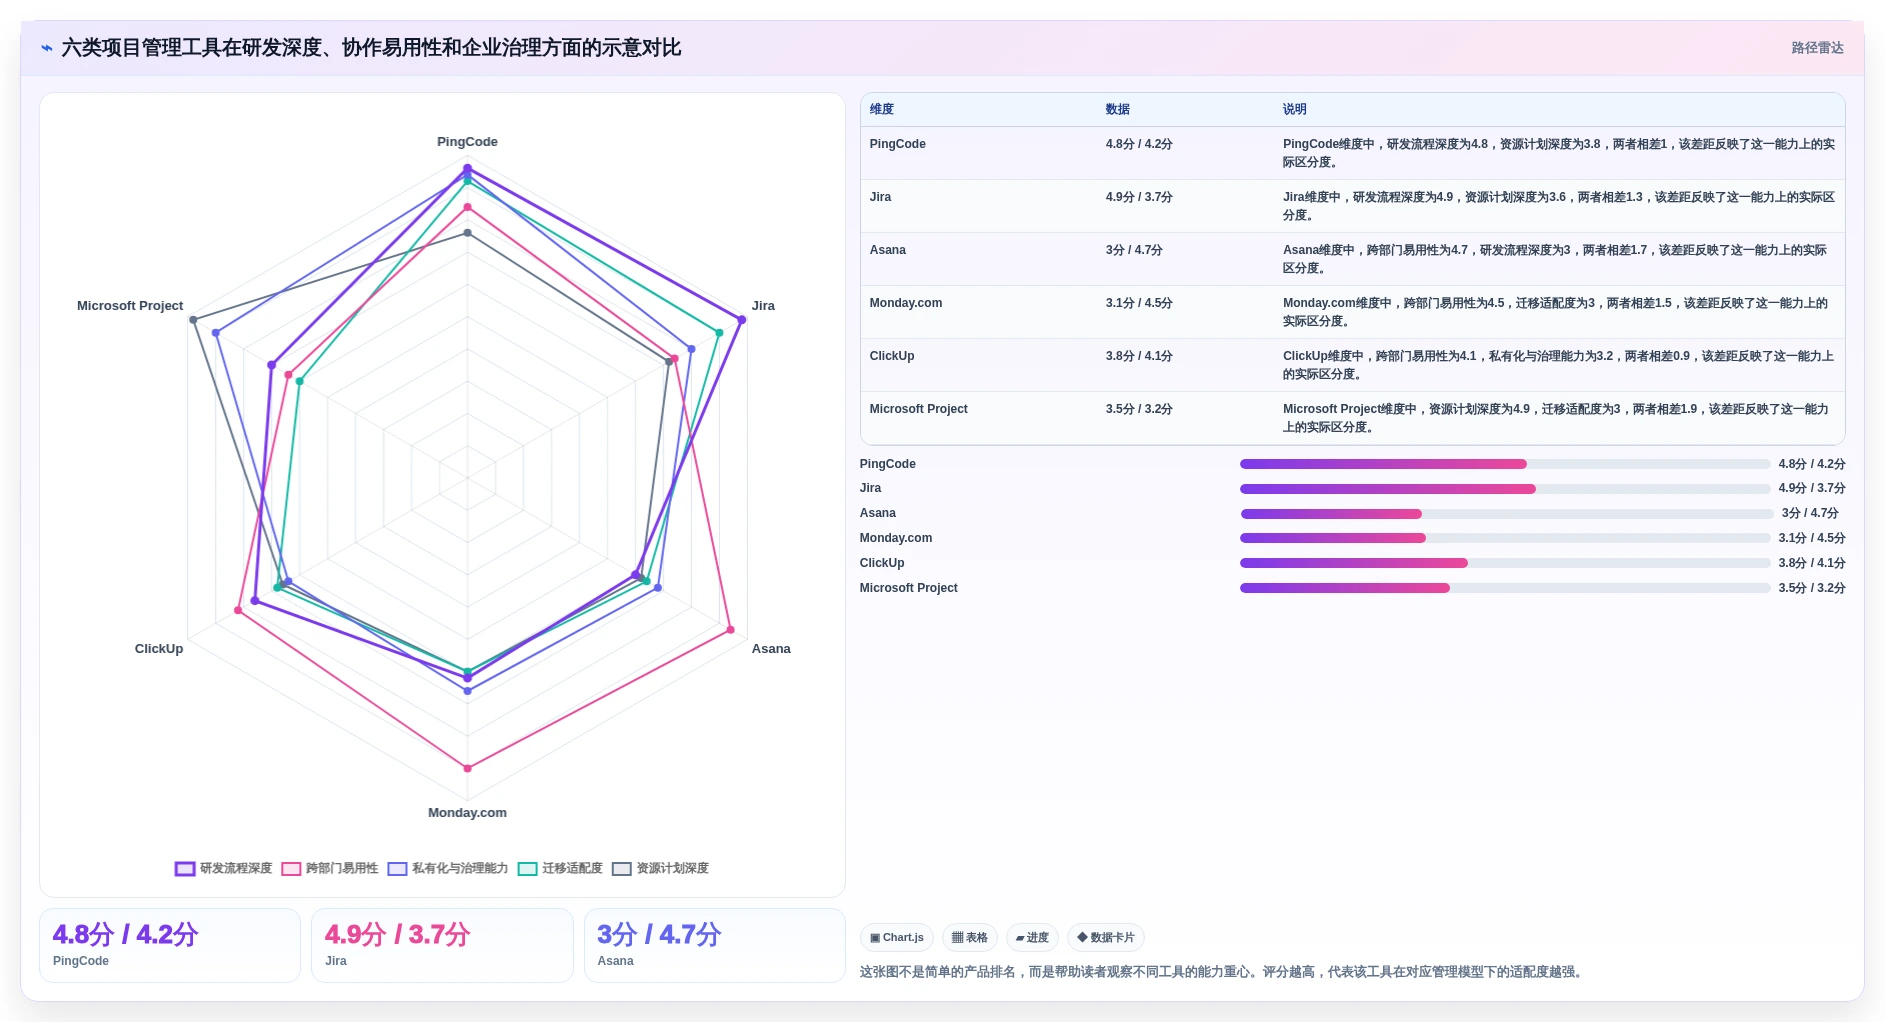The width and height of the screenshot is (1885, 1022).
Task: Click the chart title heading text
Action: pos(371,48)
